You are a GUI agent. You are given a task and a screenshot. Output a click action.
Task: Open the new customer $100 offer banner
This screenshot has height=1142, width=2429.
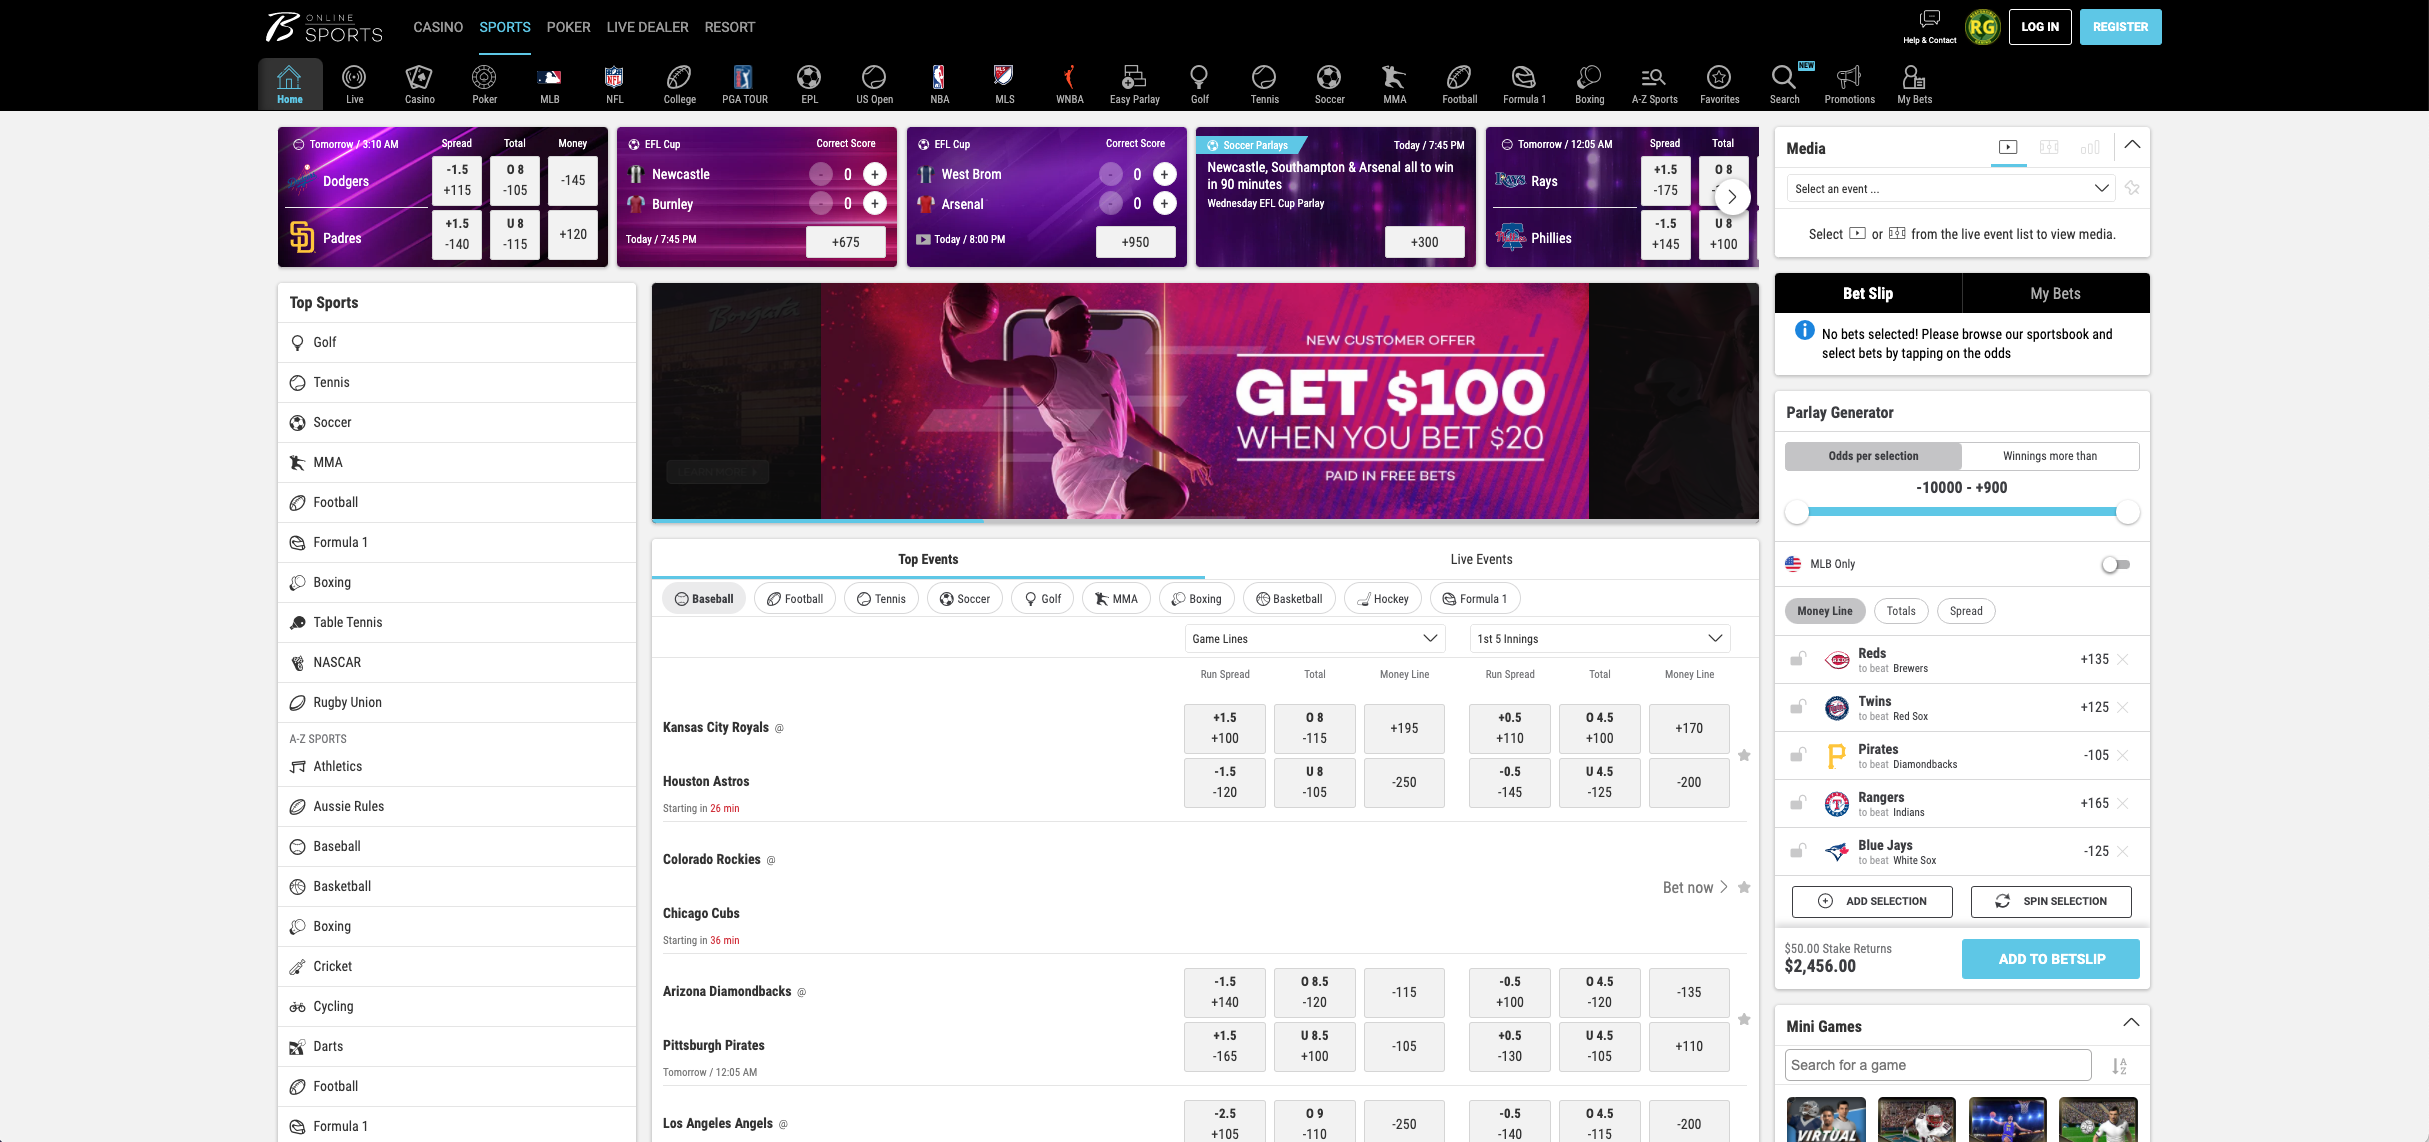[1204, 401]
